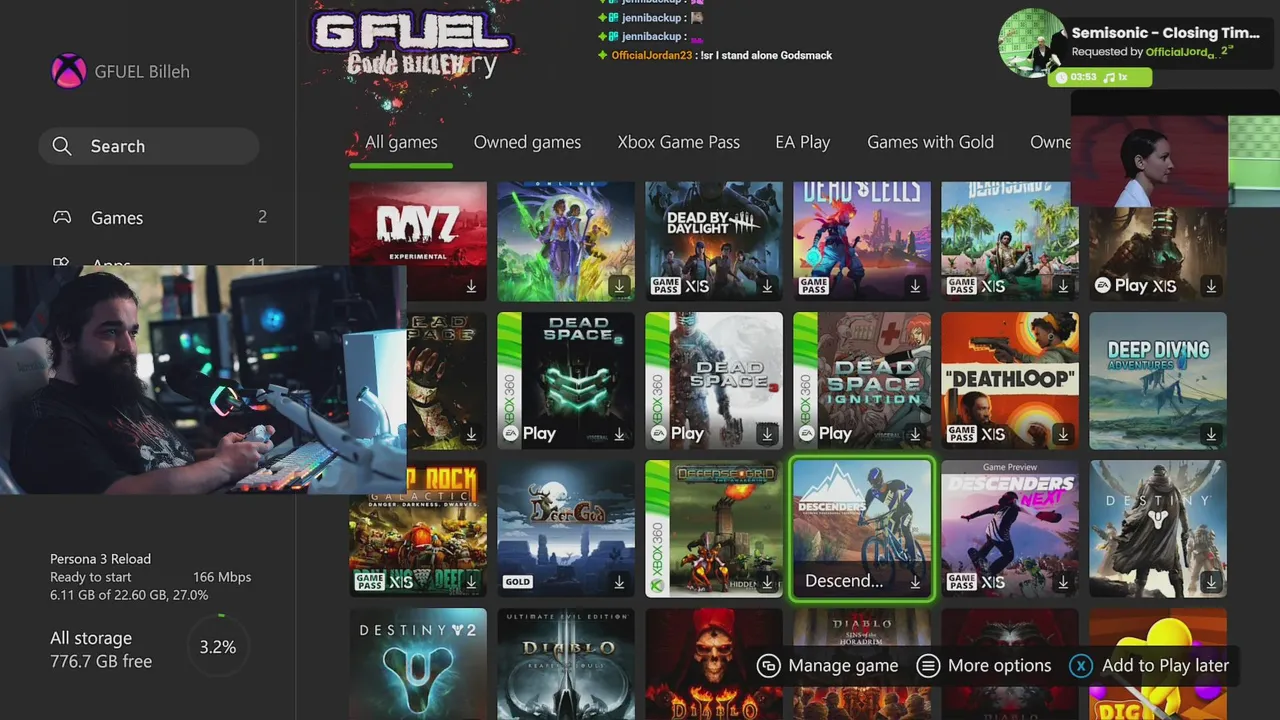Open the Diablo III Ultimate Evil Edition tile

pos(566,664)
